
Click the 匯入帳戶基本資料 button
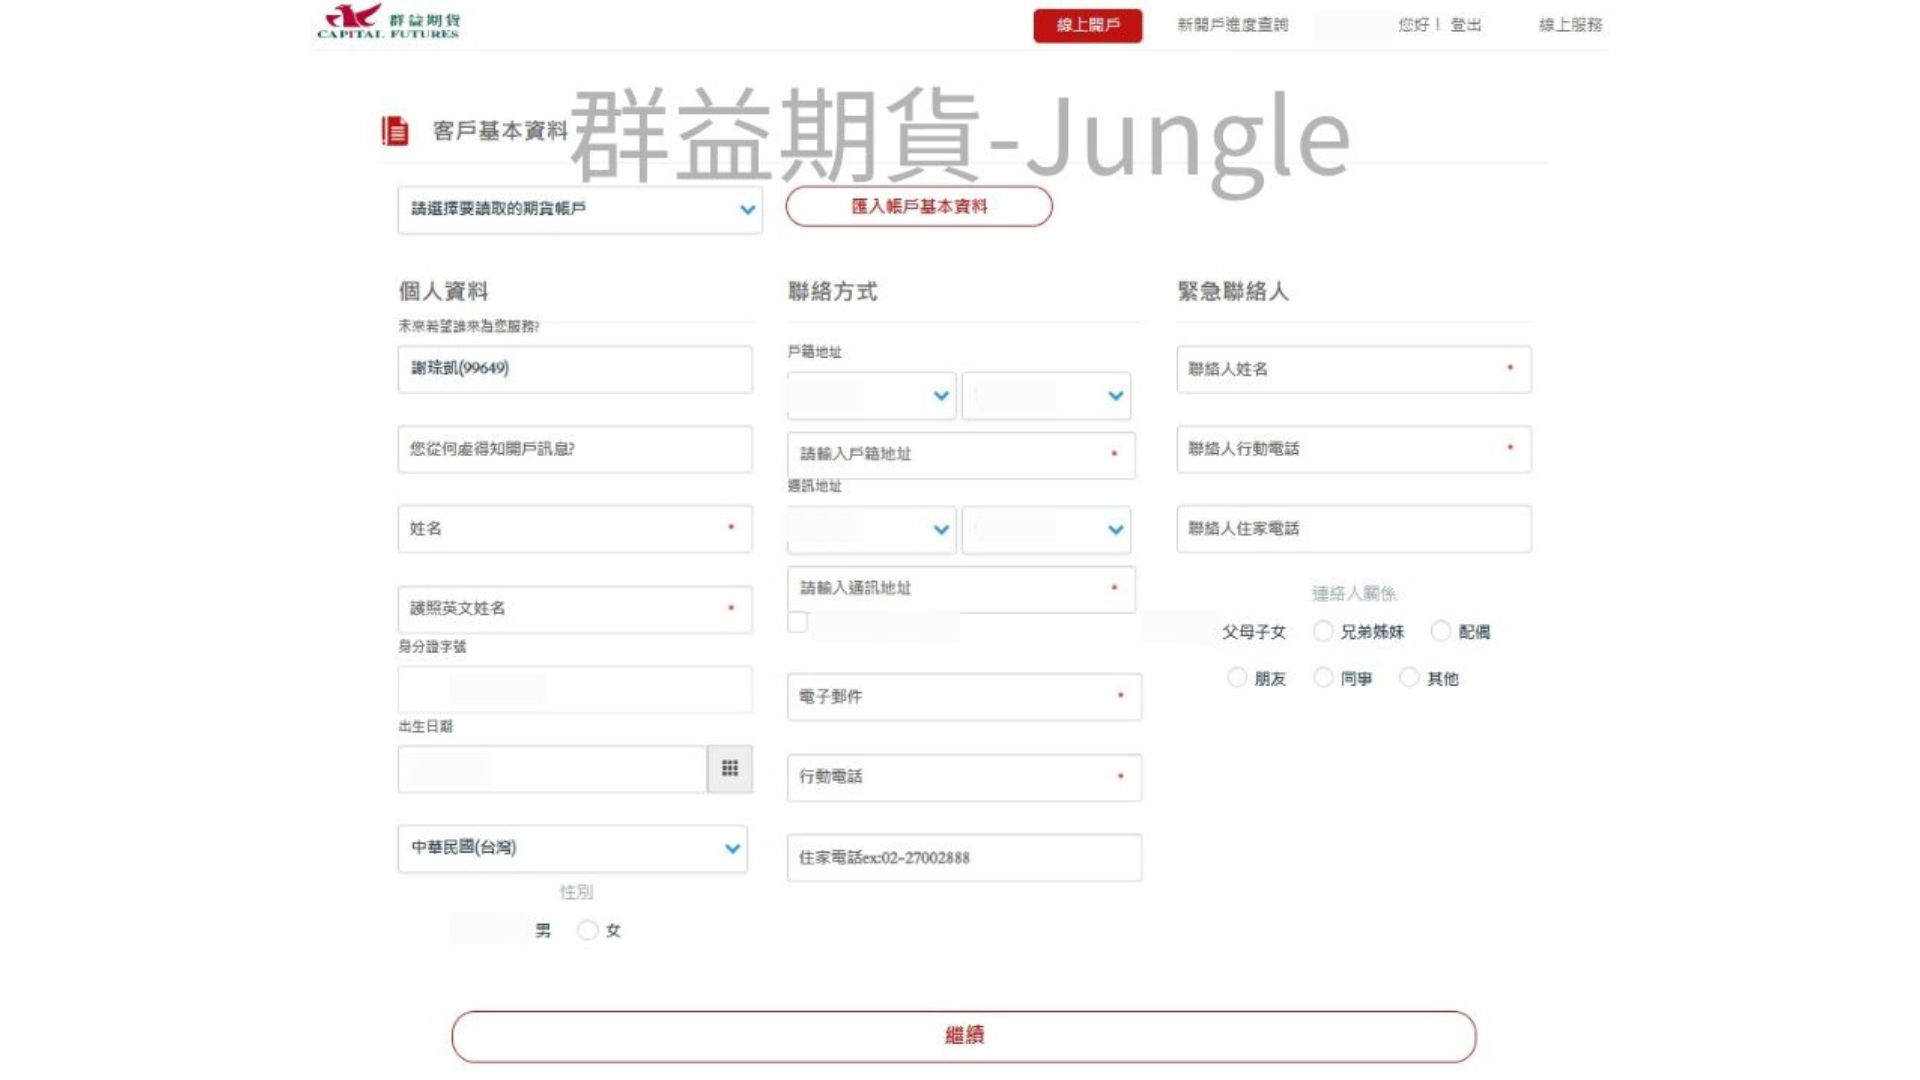coord(918,207)
